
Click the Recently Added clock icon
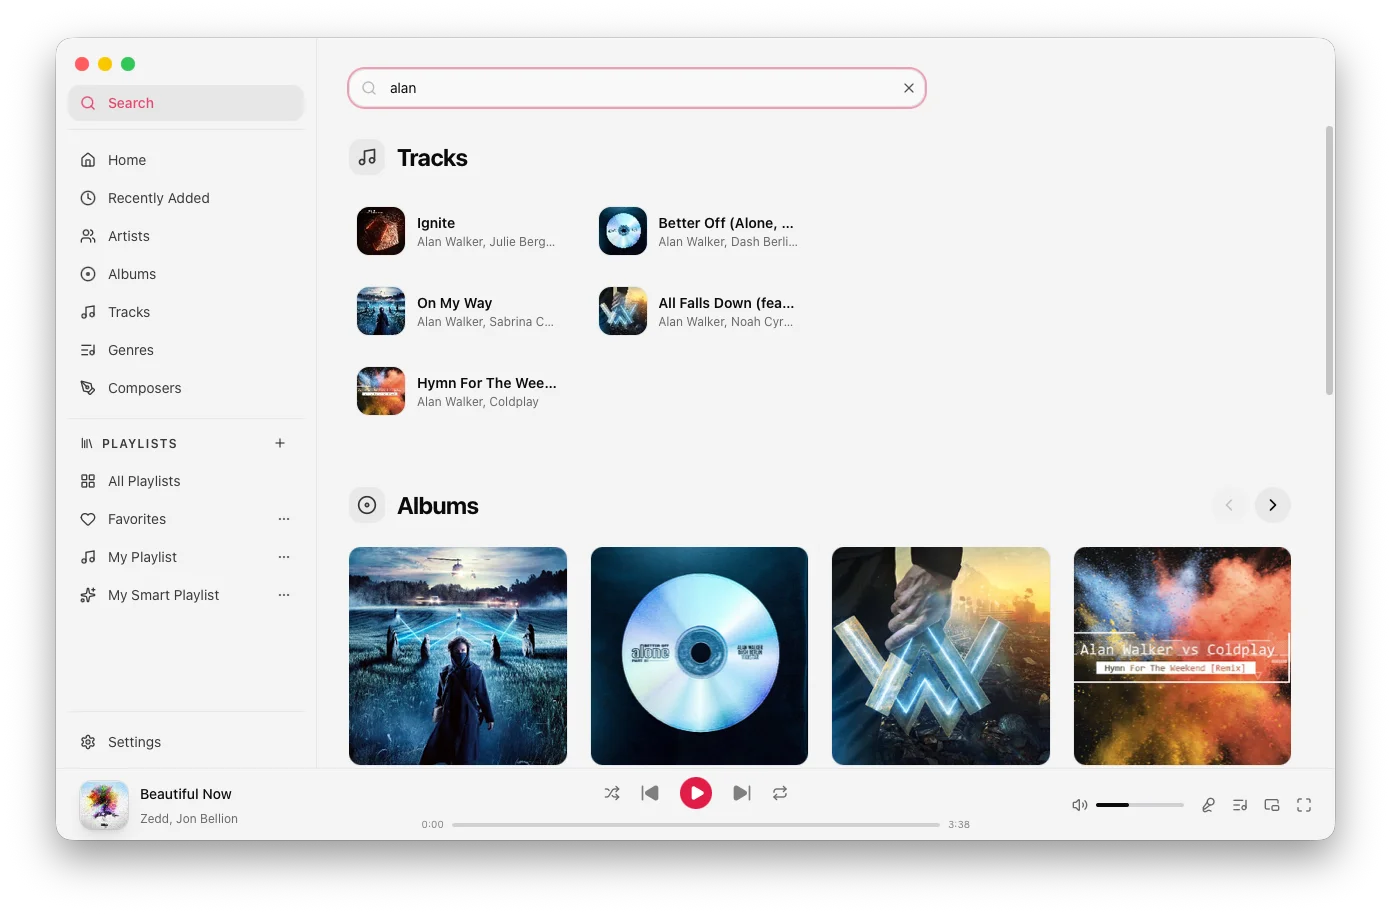point(88,198)
